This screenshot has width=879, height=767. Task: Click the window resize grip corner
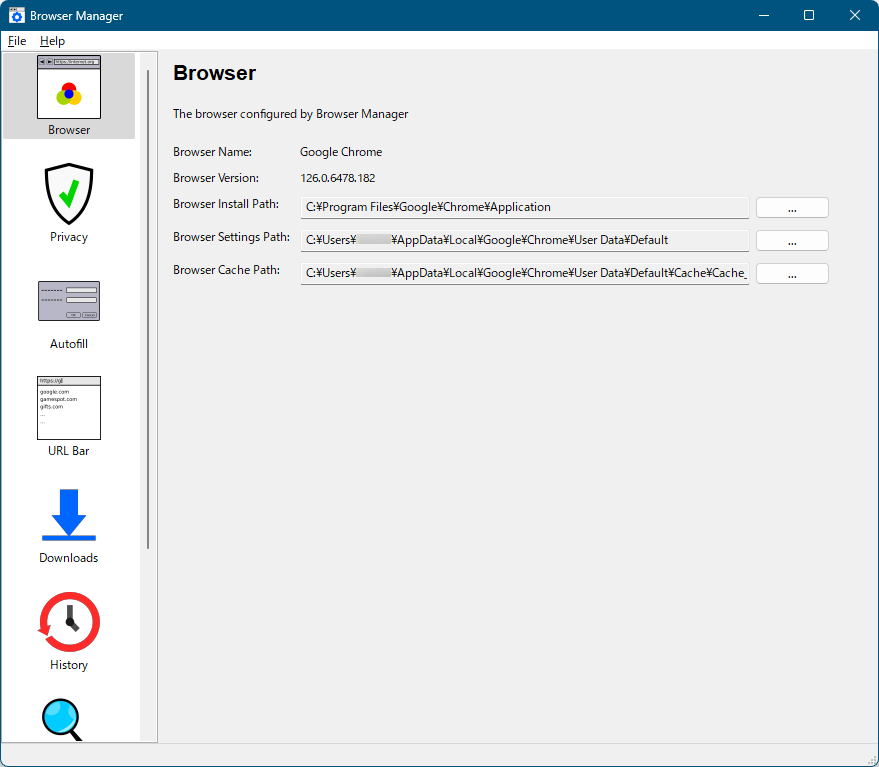click(x=872, y=760)
